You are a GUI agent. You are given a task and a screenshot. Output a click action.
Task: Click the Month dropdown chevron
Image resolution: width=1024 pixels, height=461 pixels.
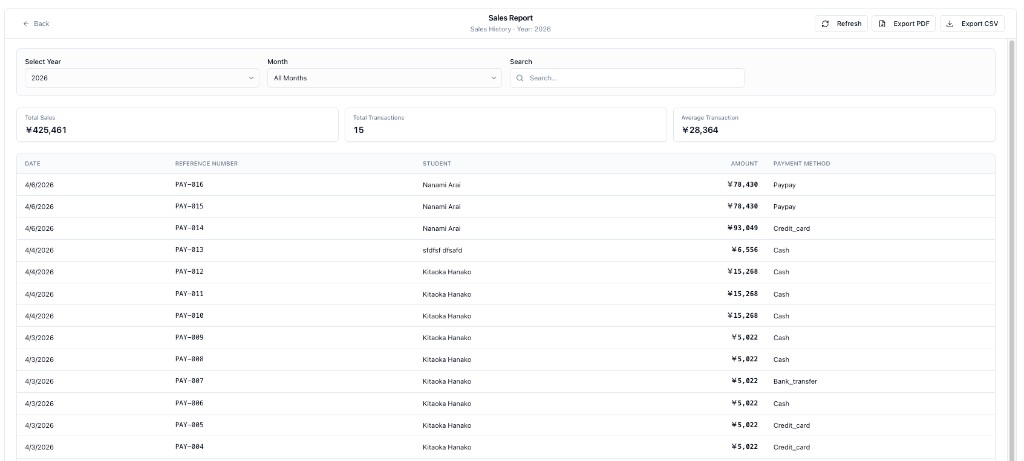(x=493, y=78)
